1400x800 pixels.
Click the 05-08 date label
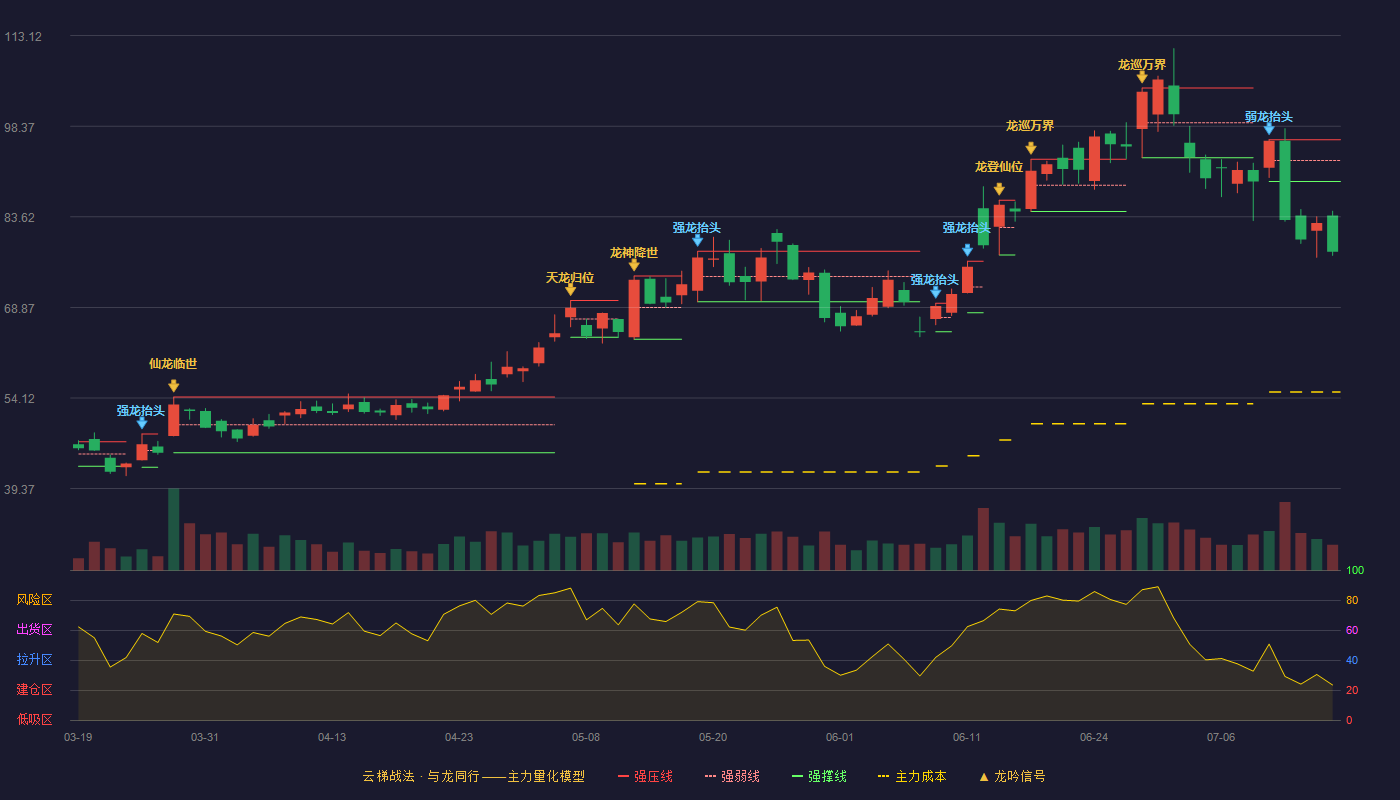tap(586, 737)
